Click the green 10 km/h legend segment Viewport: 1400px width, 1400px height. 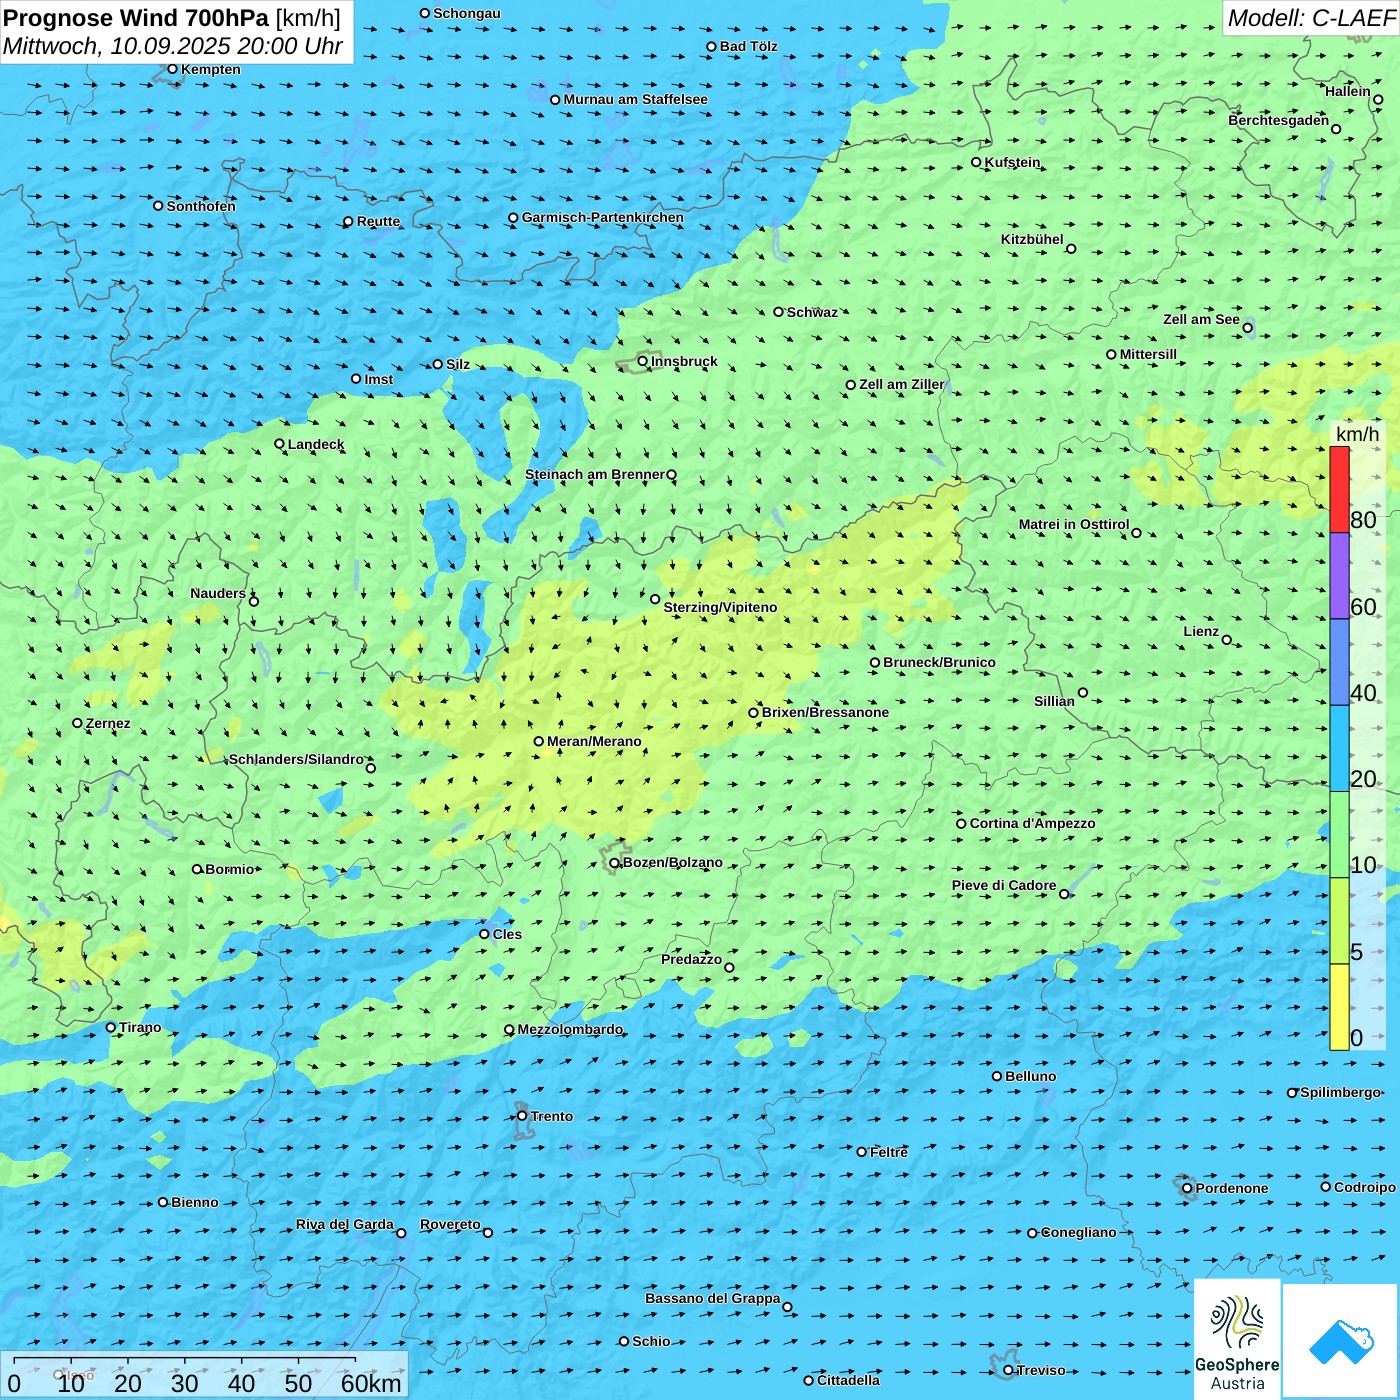point(1339,835)
